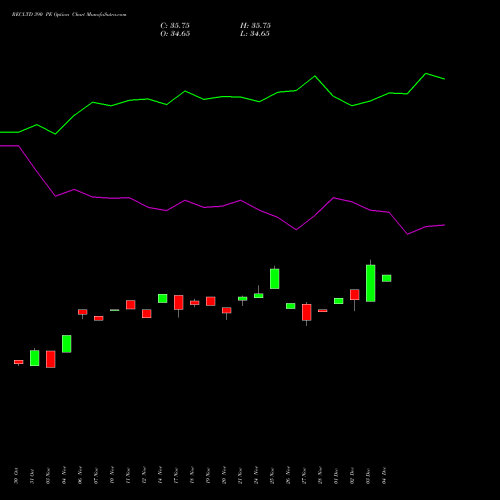Click the '19 Nov' date label

tap(208, 476)
